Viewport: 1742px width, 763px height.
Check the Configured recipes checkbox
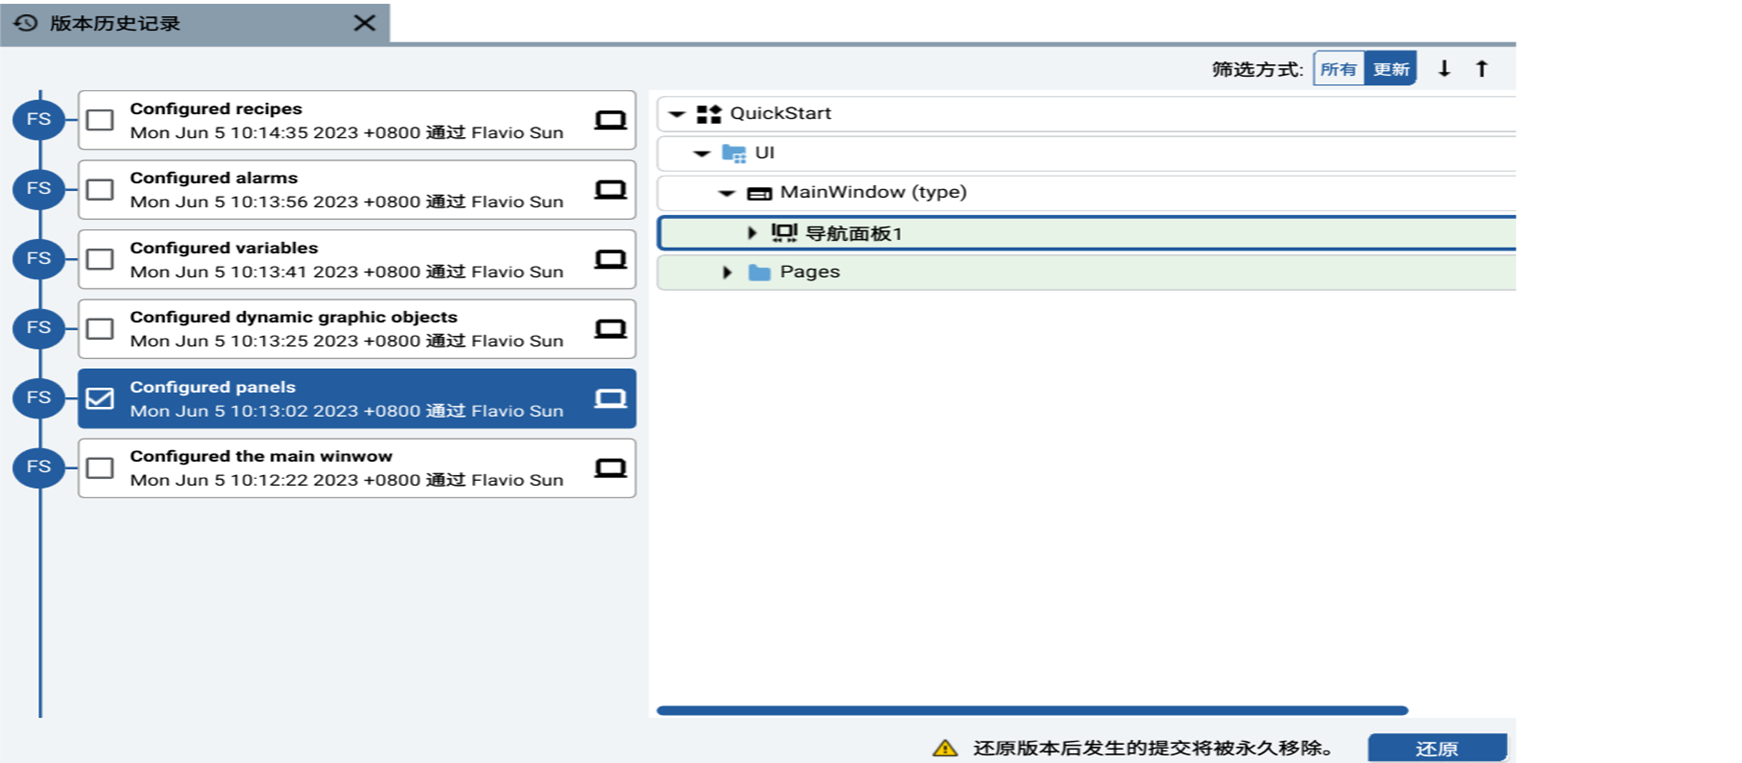coord(100,120)
